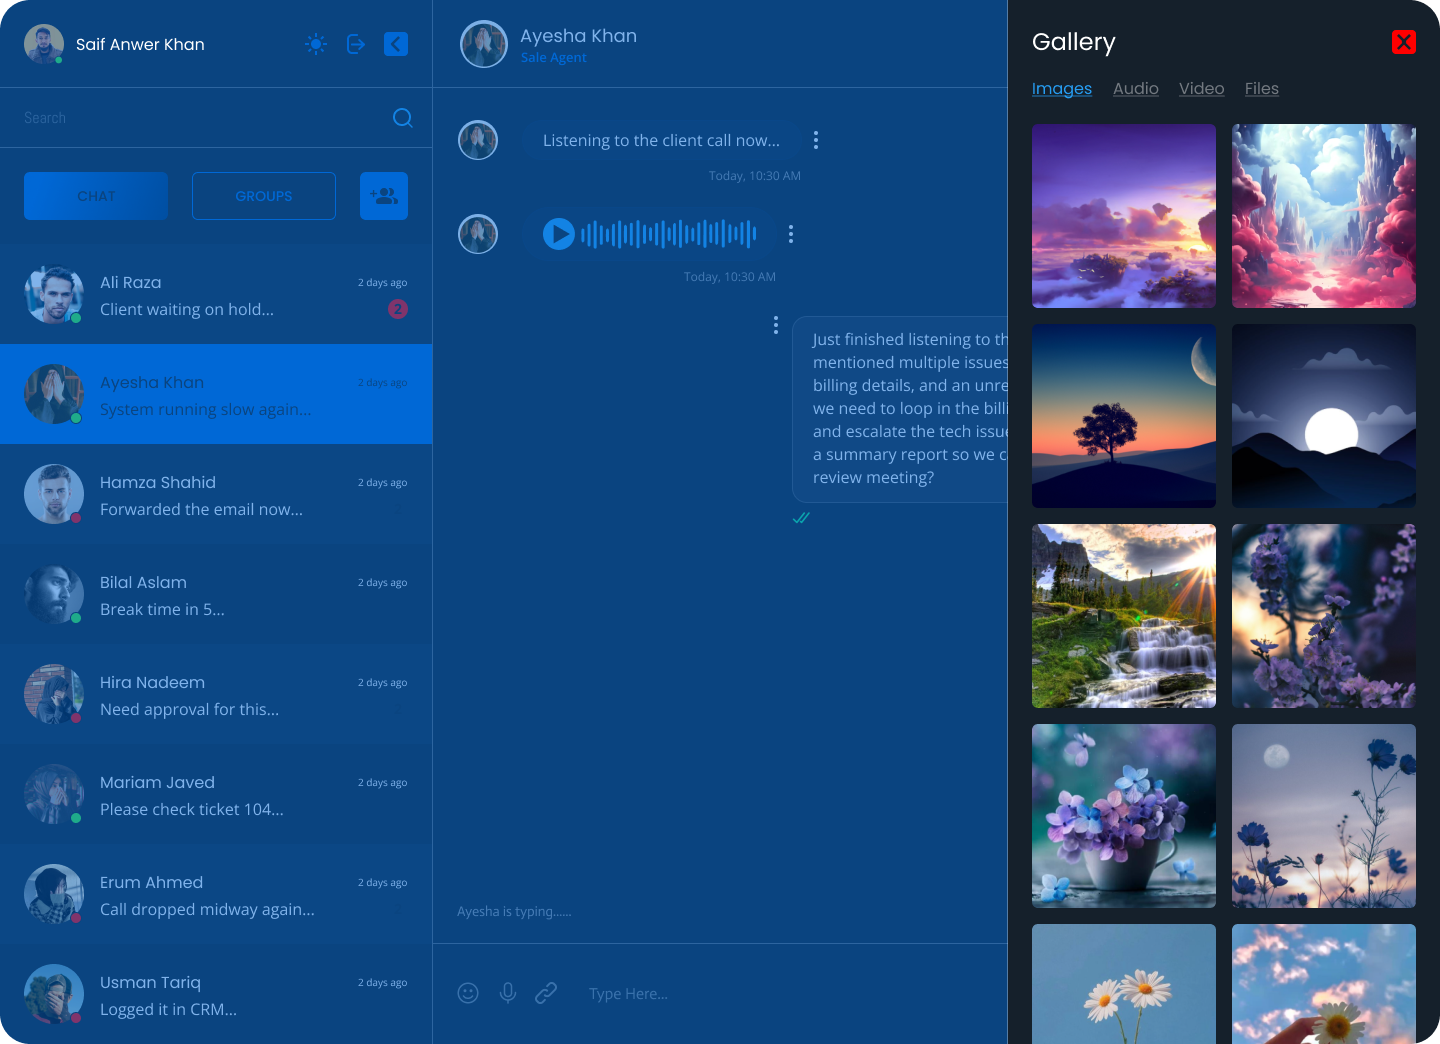Select the Video gallery tab
Screen dimensions: 1440x1044
1202,88
